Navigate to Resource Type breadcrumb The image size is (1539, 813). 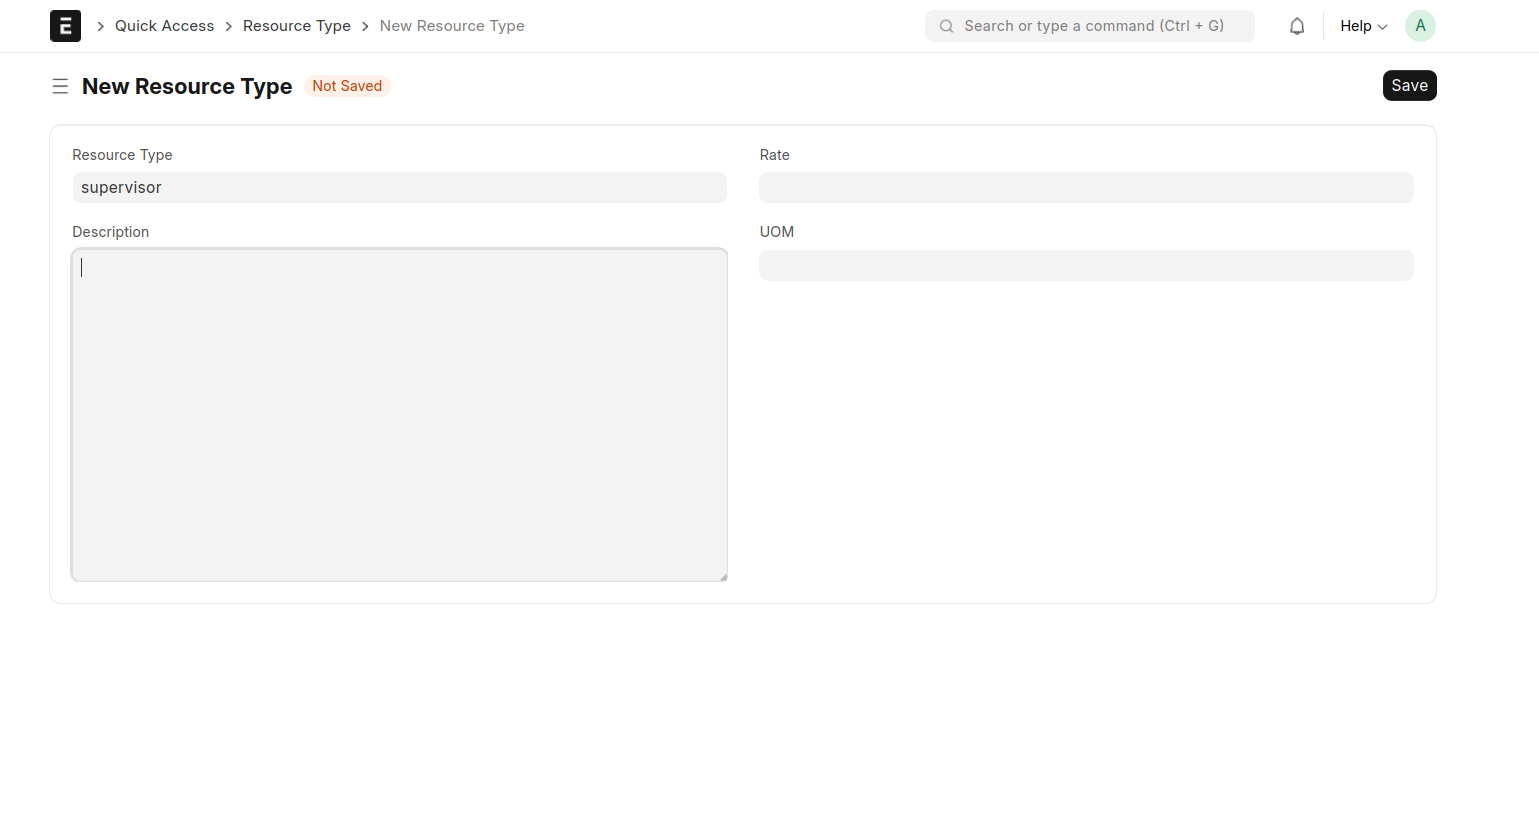[x=296, y=26]
